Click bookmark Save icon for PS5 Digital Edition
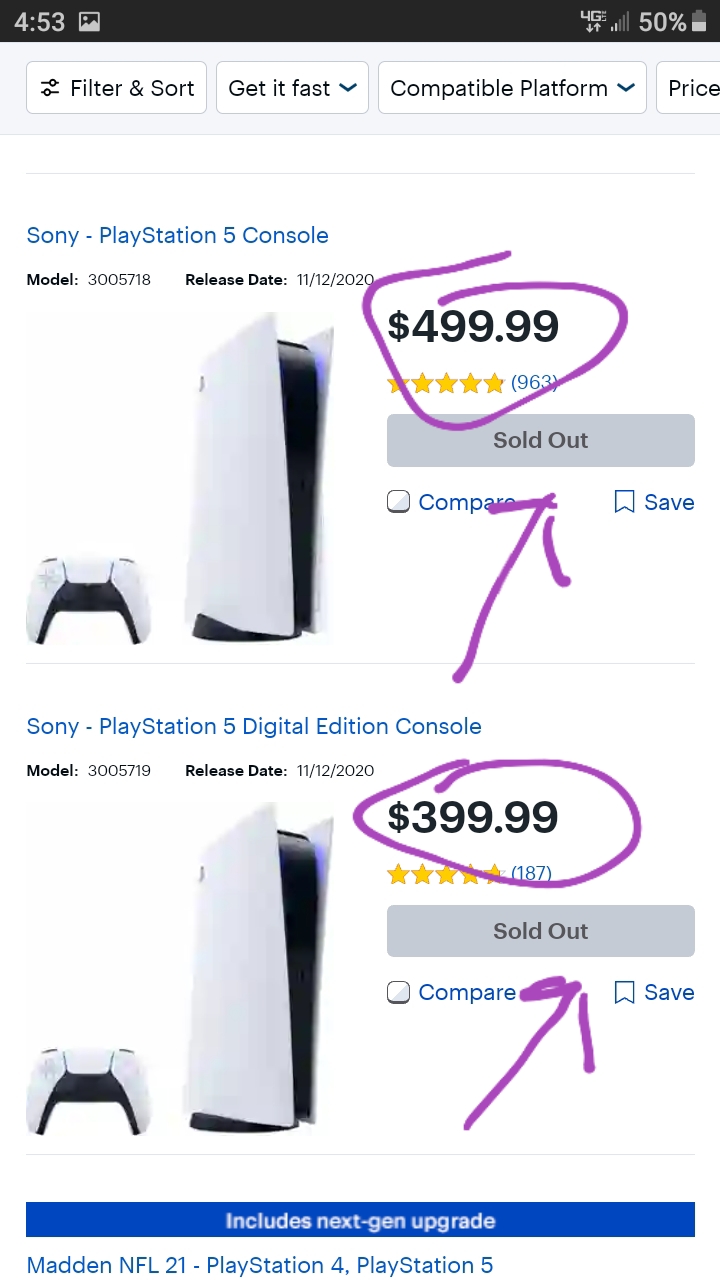Image resolution: width=720 pixels, height=1280 pixels. tap(625, 992)
